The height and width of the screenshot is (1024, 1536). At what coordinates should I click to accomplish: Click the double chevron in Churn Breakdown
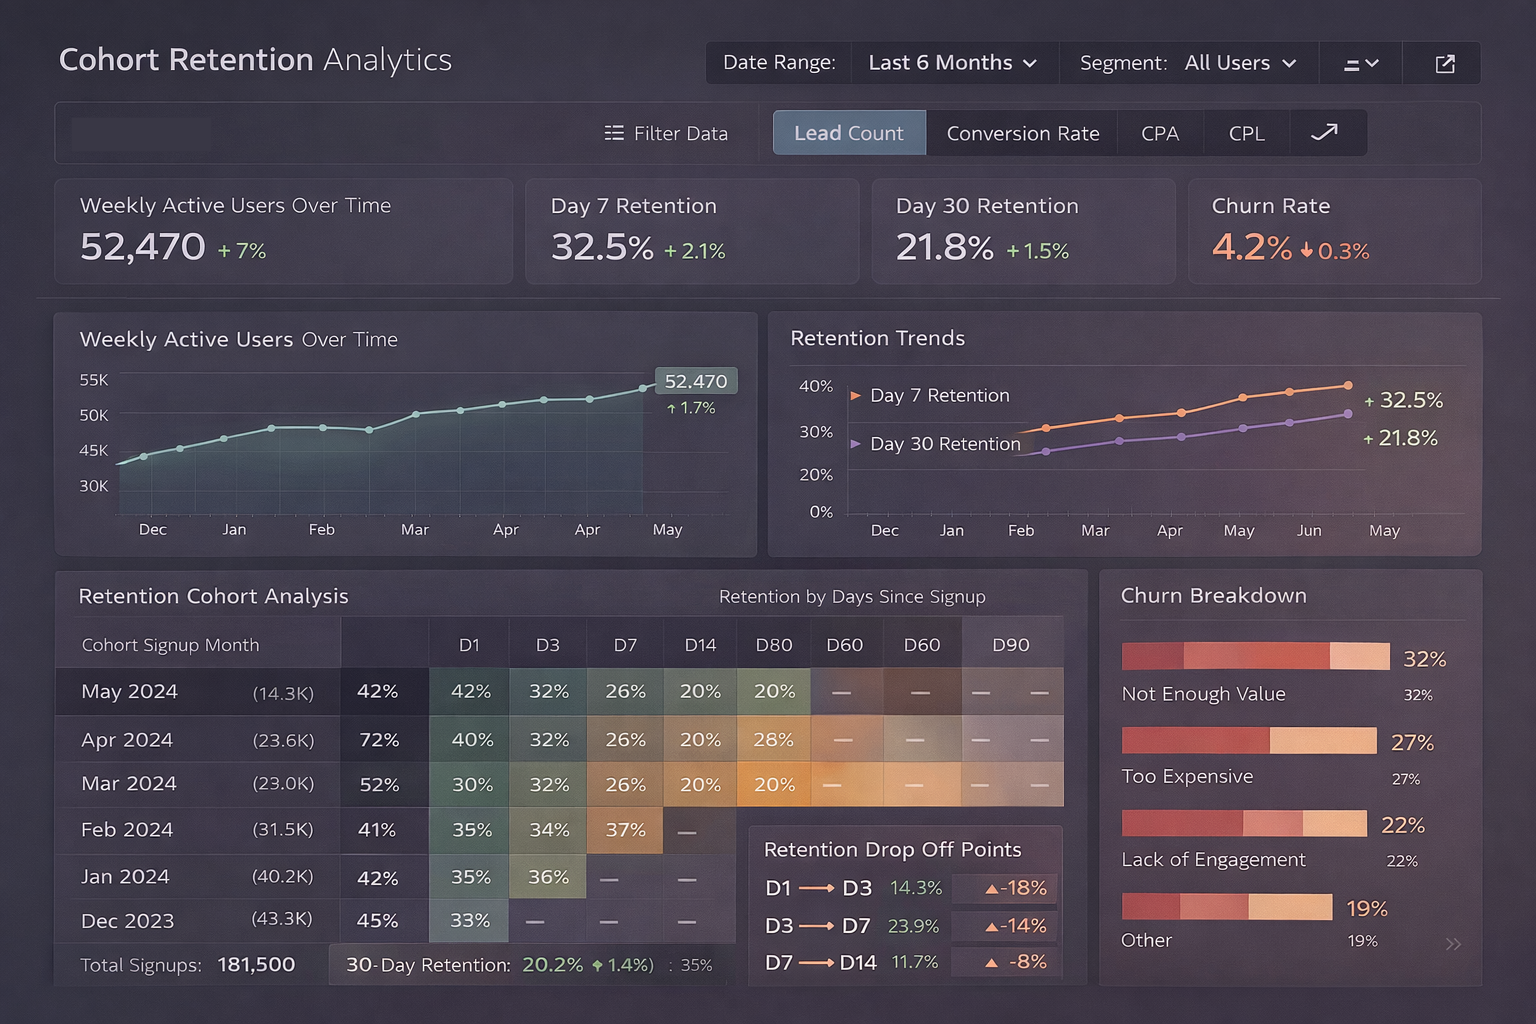(1453, 944)
